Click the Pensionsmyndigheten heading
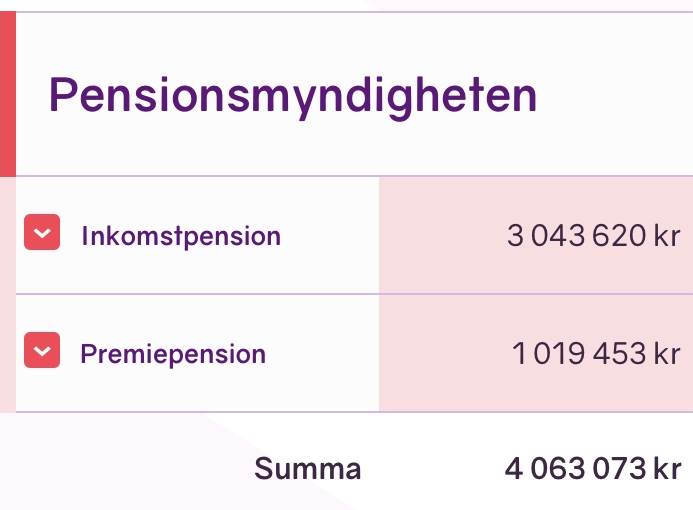Image resolution: width=693 pixels, height=510 pixels. pos(293,96)
